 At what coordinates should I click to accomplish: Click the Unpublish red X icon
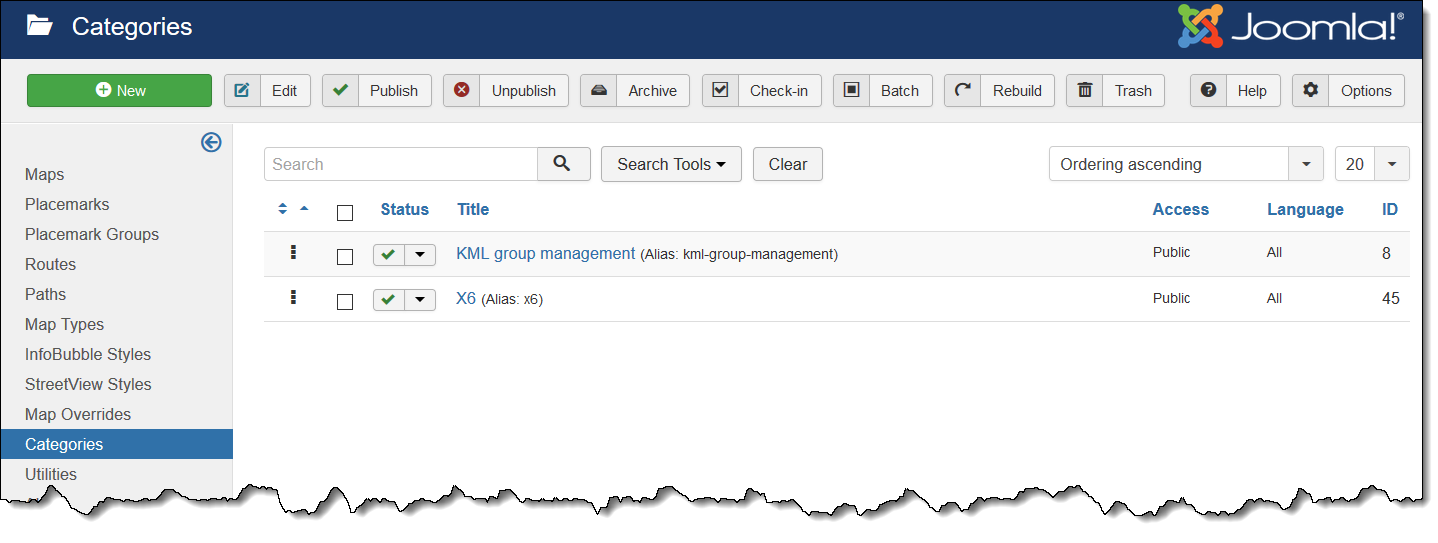point(462,90)
